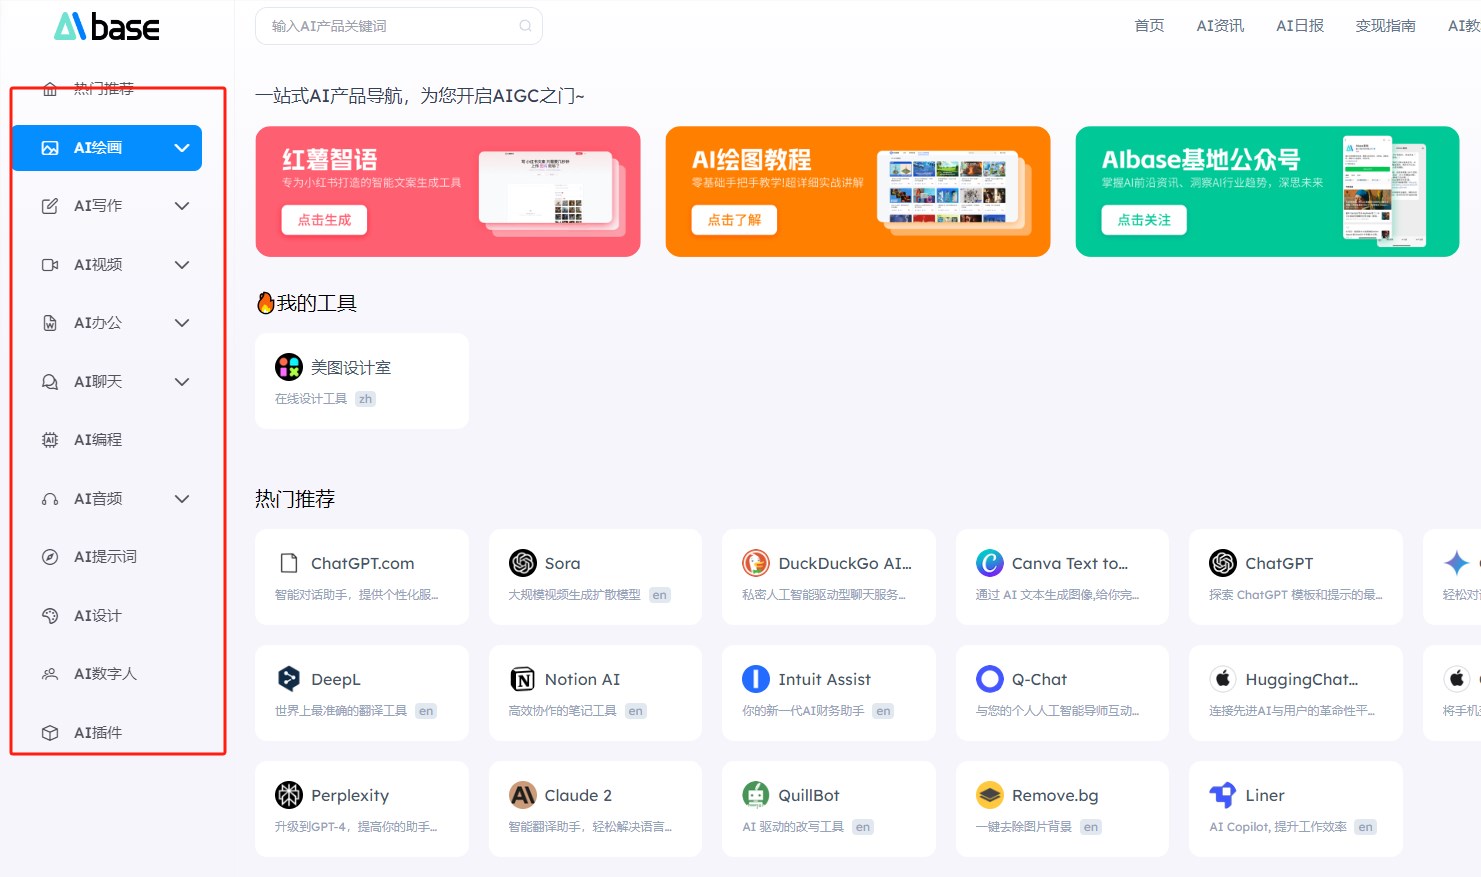Image resolution: width=1481 pixels, height=877 pixels.
Task: Click the 美图设计室 app icon
Action: click(x=289, y=367)
